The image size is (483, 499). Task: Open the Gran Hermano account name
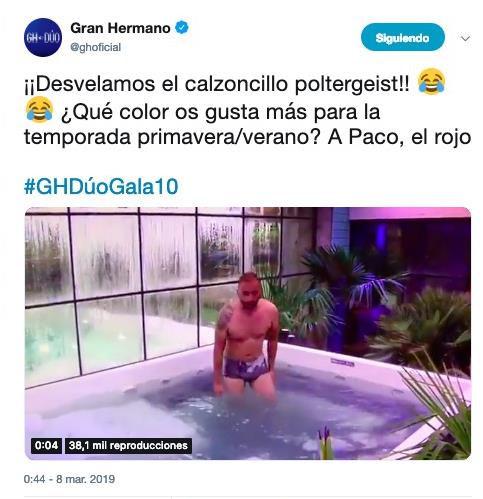[120, 28]
